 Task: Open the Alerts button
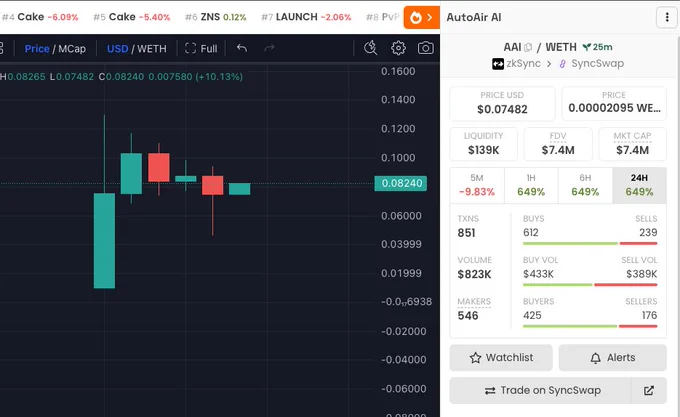point(612,358)
